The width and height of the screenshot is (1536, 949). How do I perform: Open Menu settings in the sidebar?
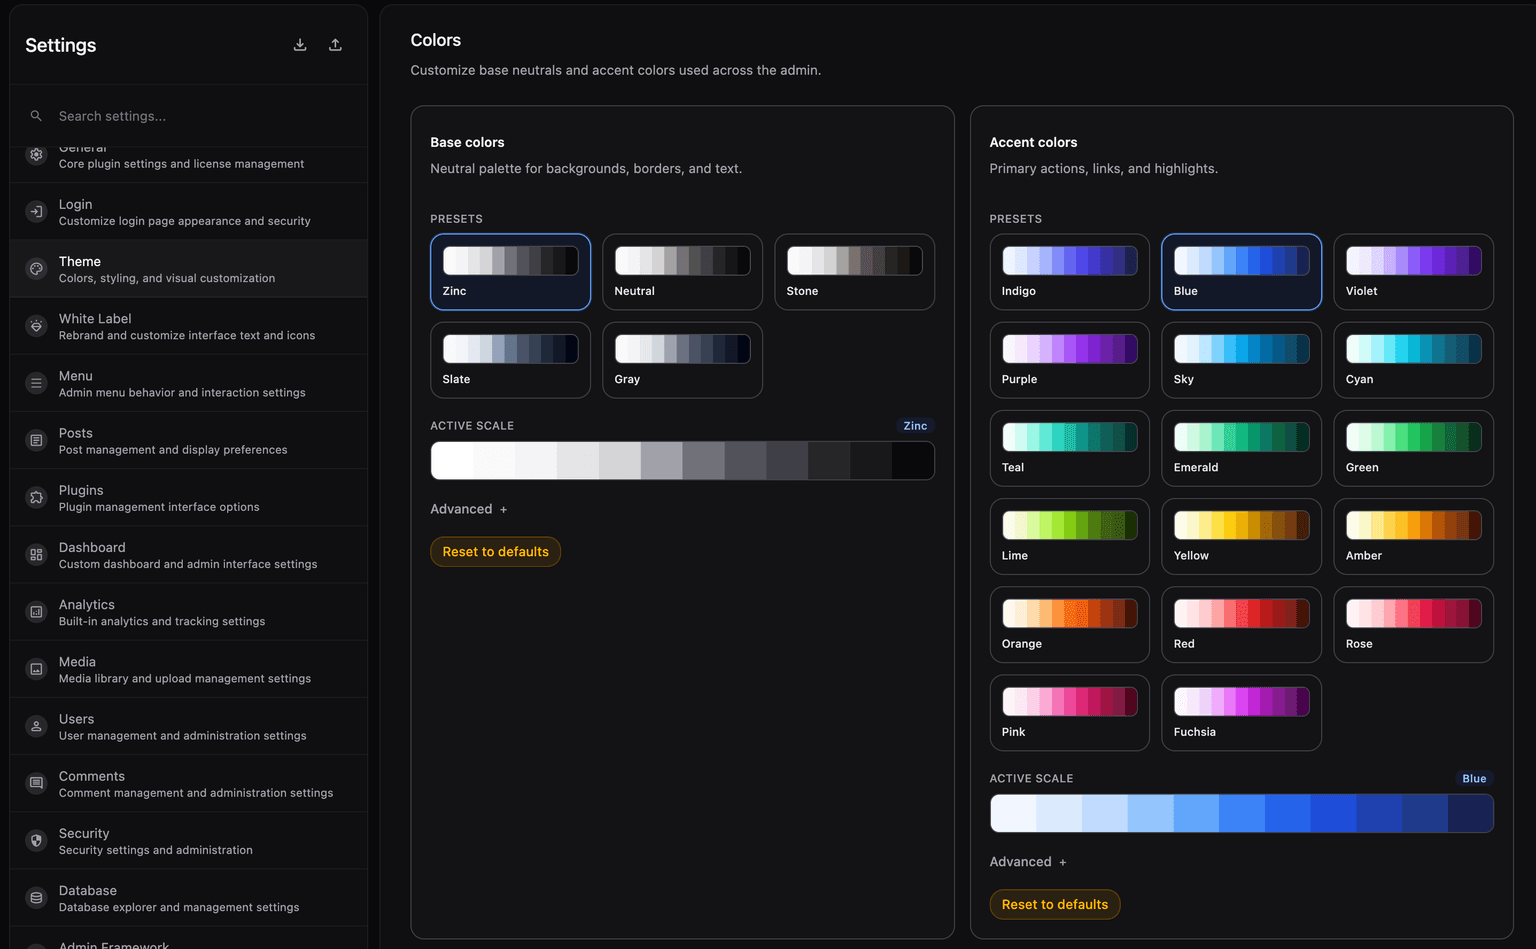(188, 383)
